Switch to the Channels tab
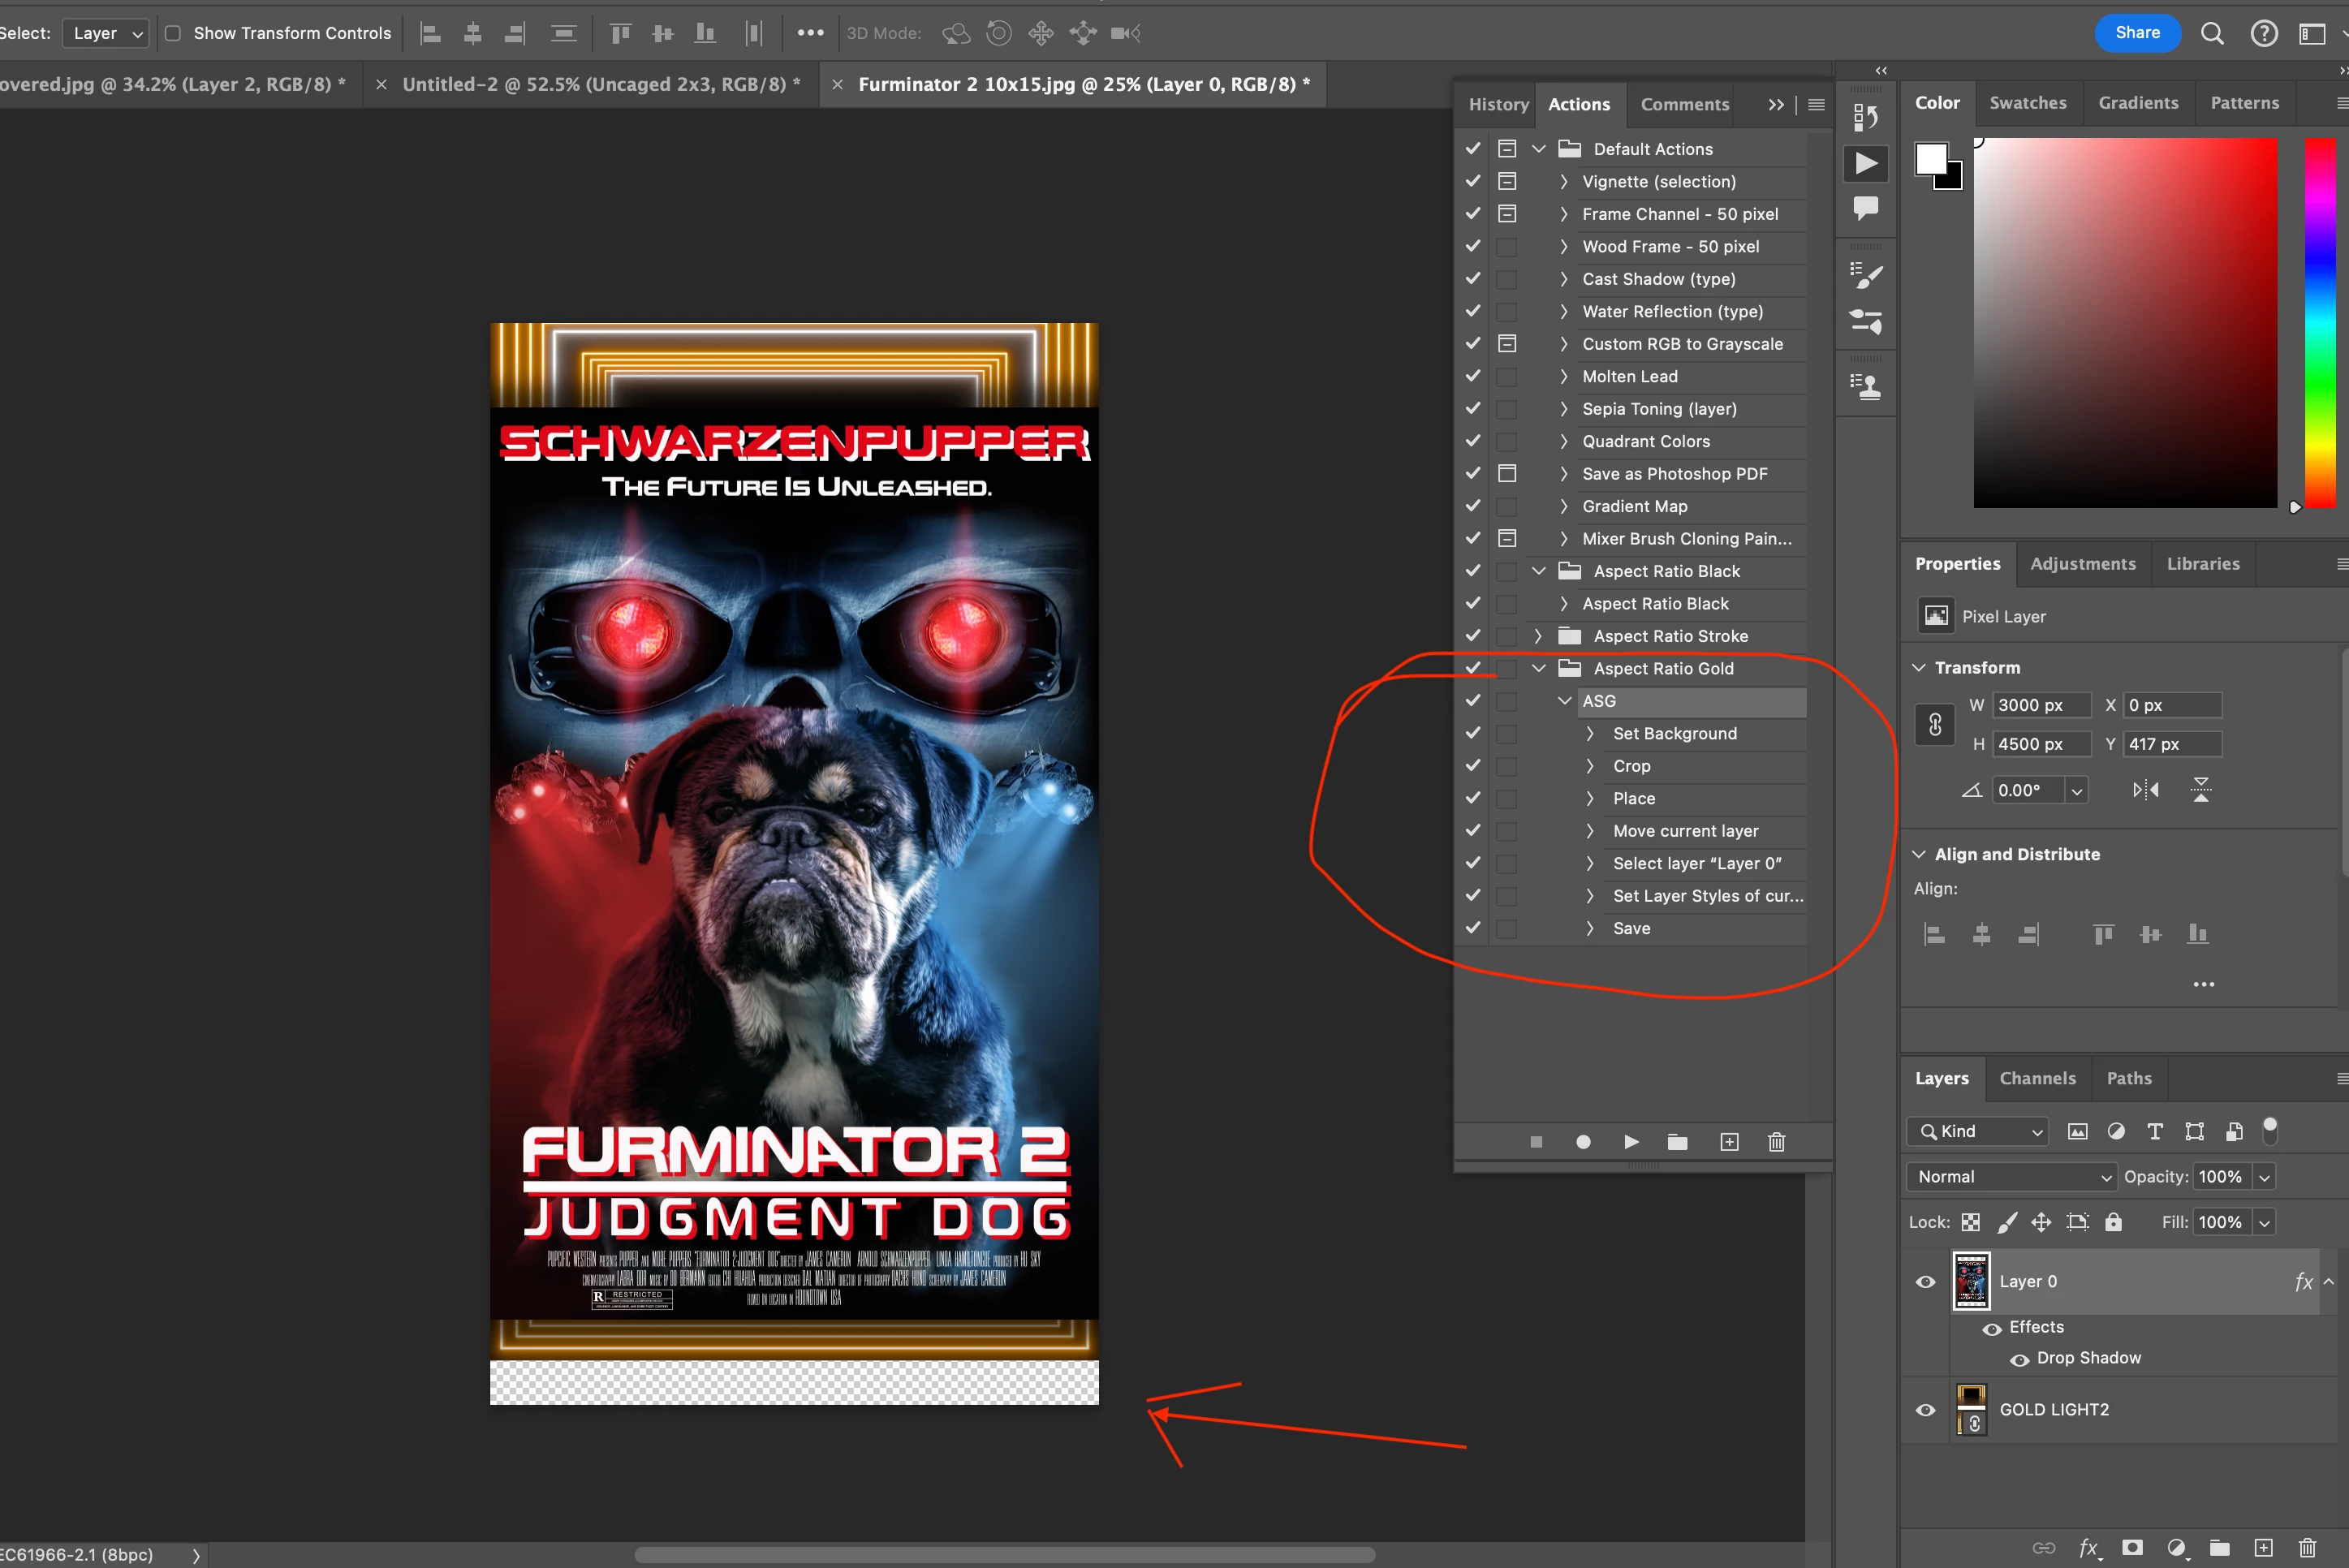The height and width of the screenshot is (1568, 2349). (x=2037, y=1078)
